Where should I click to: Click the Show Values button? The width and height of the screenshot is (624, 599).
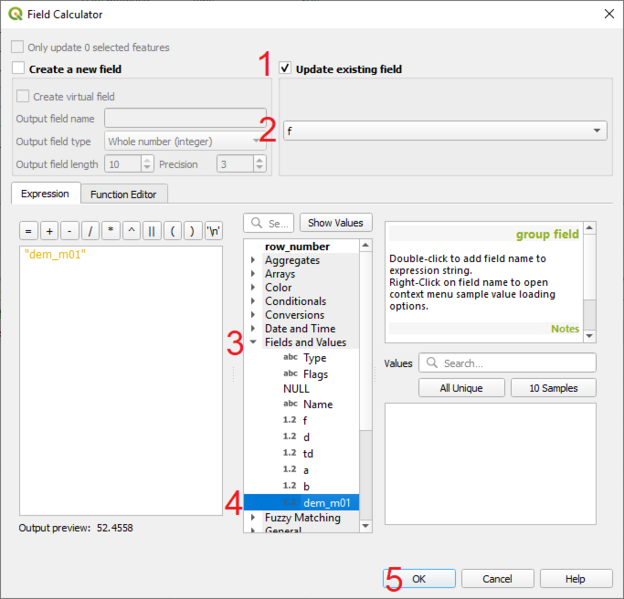[x=335, y=222]
